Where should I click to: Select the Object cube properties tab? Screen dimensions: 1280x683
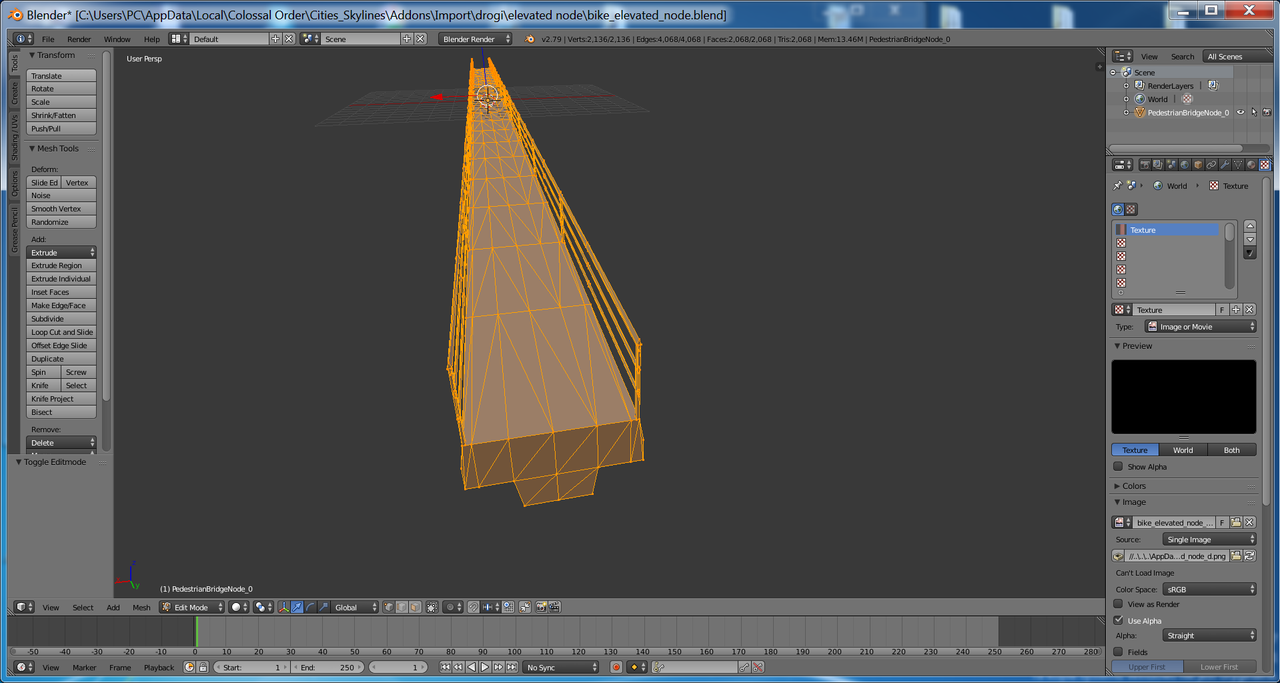(x=1198, y=165)
